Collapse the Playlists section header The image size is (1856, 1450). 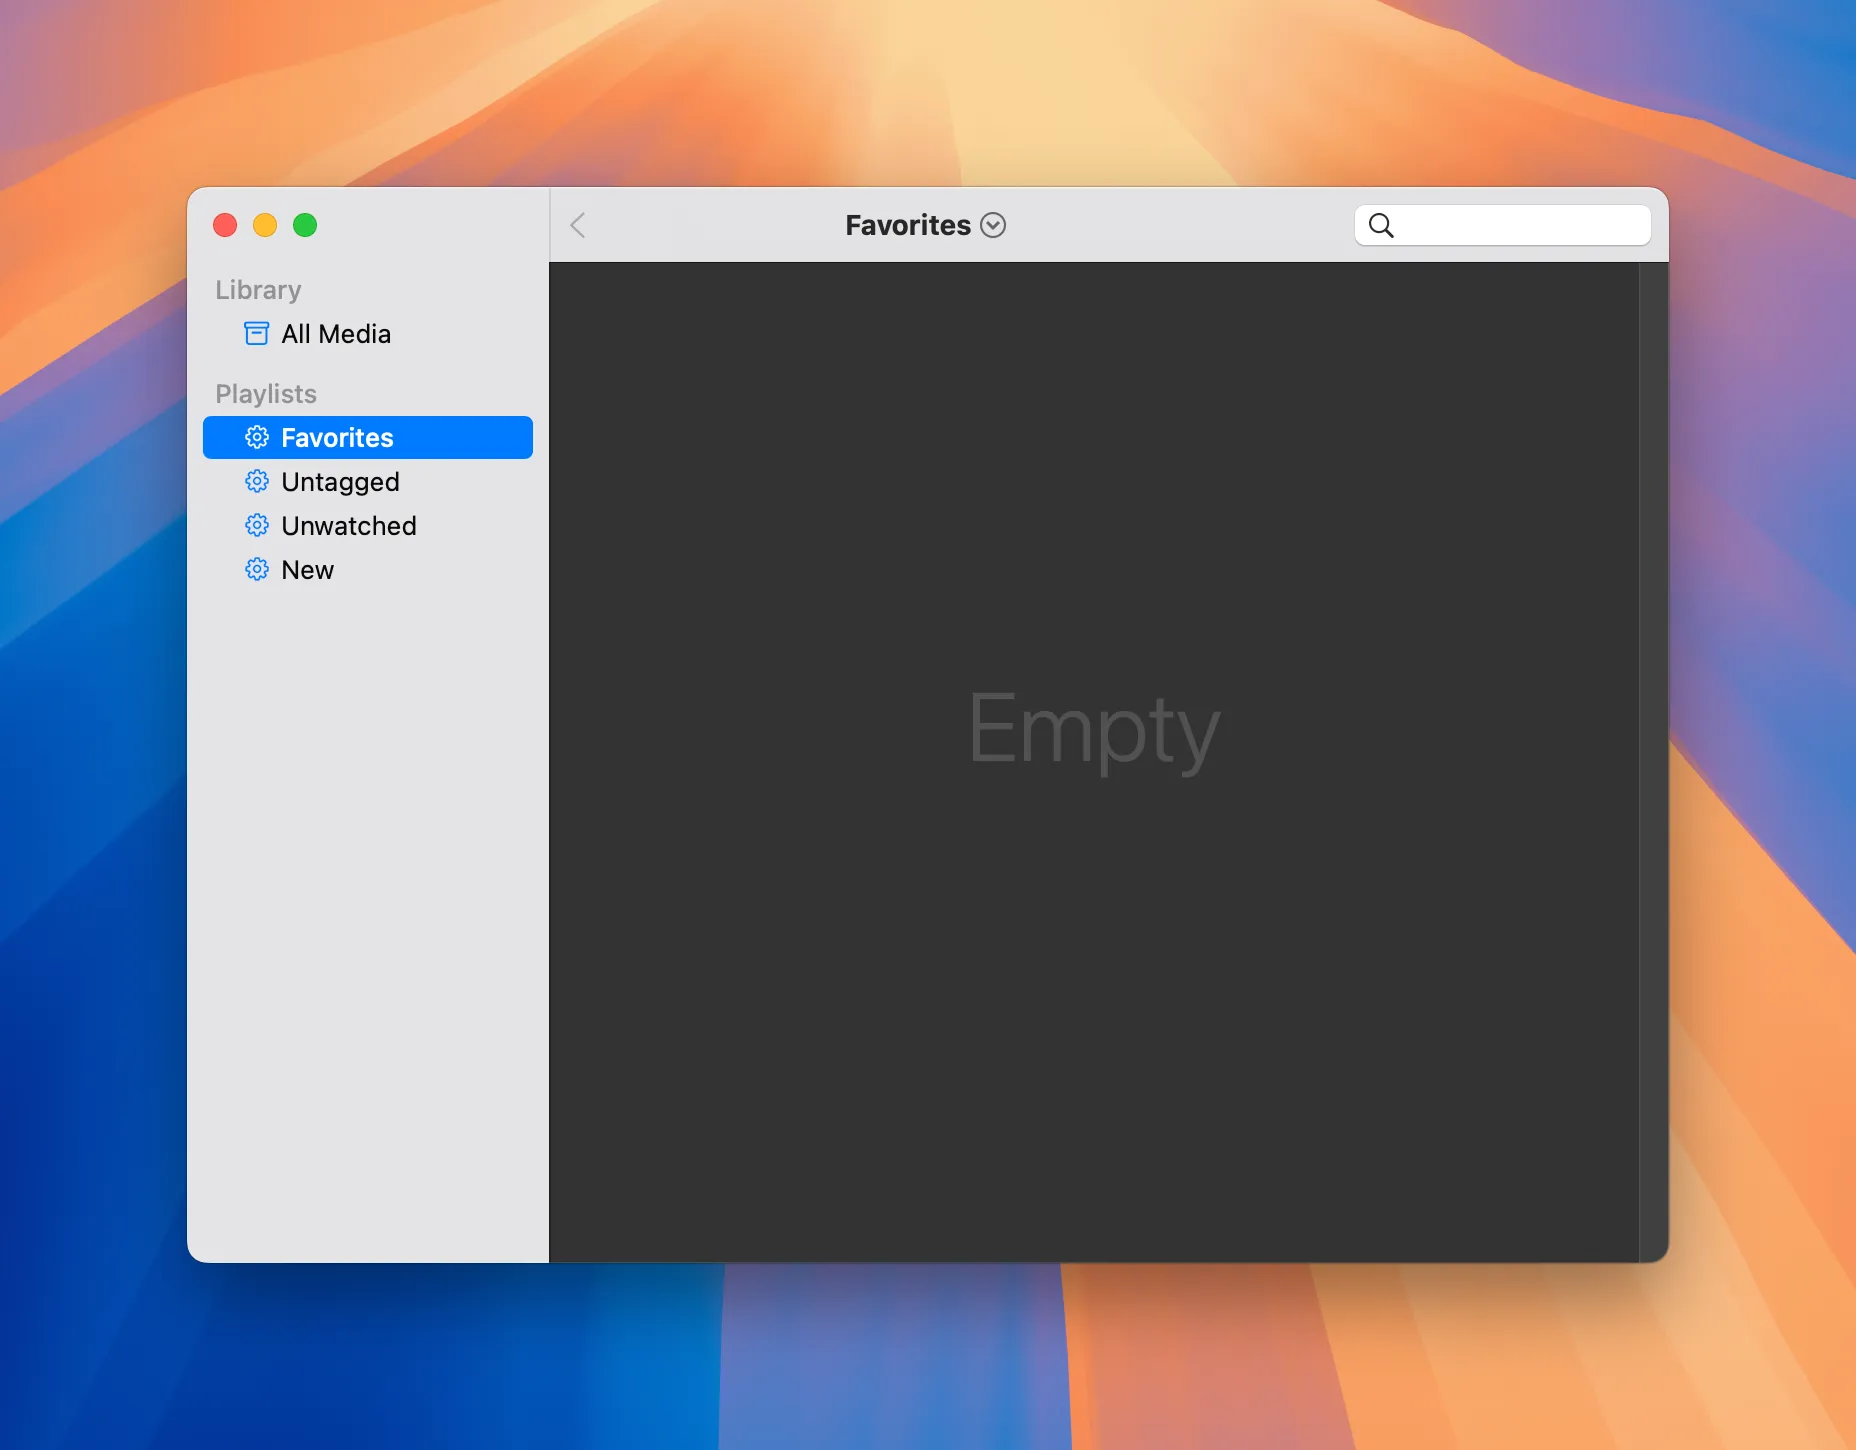pos(266,394)
